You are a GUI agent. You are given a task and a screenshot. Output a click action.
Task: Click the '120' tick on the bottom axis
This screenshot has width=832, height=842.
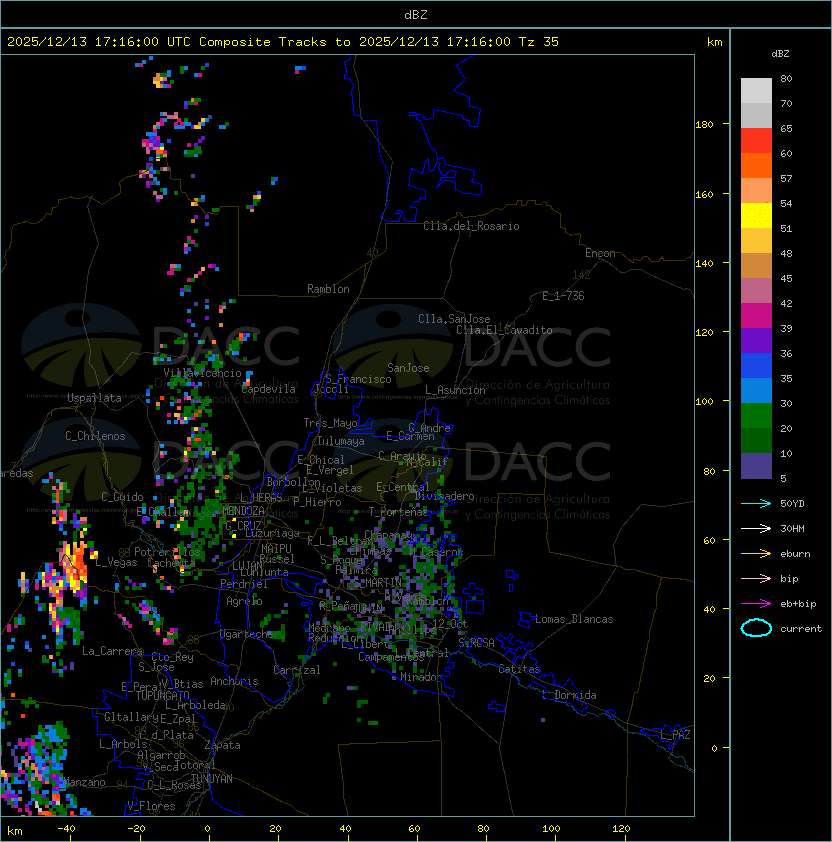[621, 829]
